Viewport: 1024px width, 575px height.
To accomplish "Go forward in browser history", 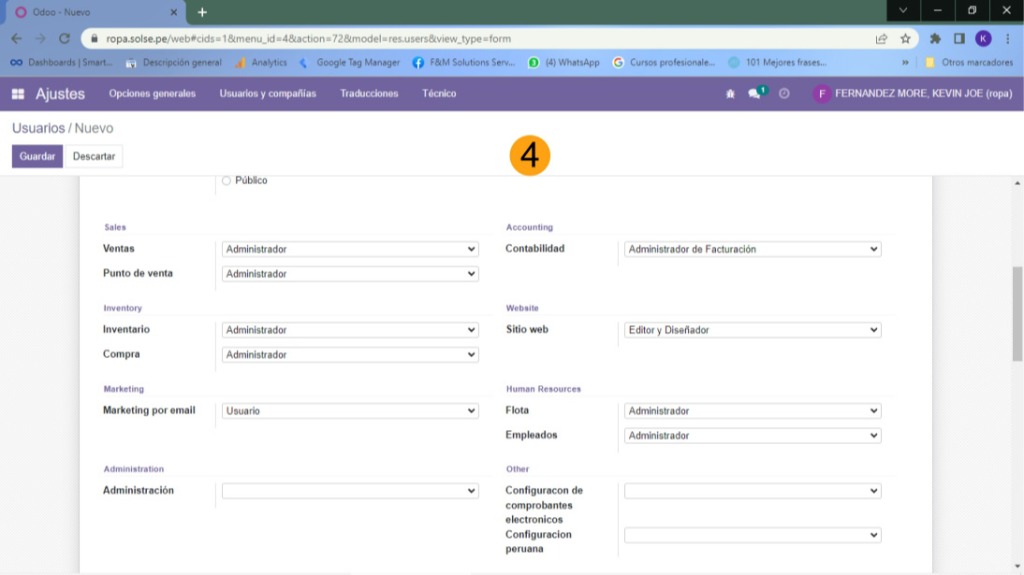I will click(x=40, y=39).
